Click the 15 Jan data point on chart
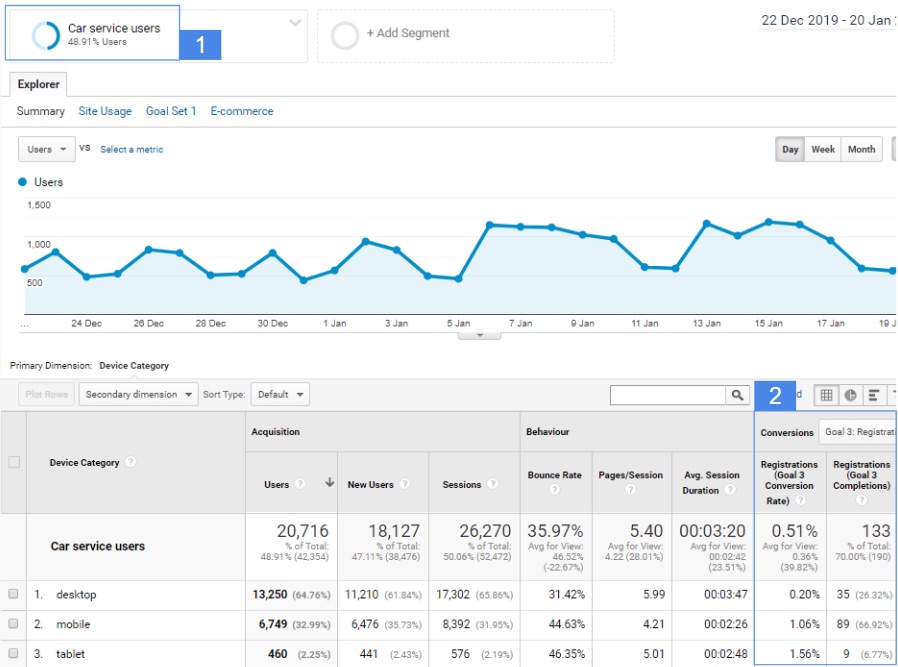The width and height of the screenshot is (898, 667). pyautogui.click(x=769, y=222)
